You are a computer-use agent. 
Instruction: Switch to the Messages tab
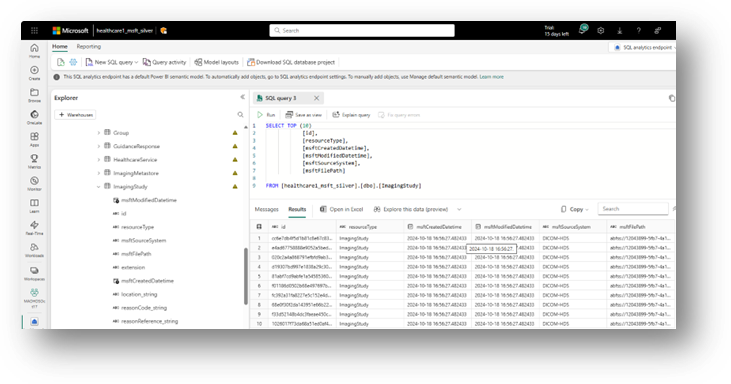tap(267, 209)
